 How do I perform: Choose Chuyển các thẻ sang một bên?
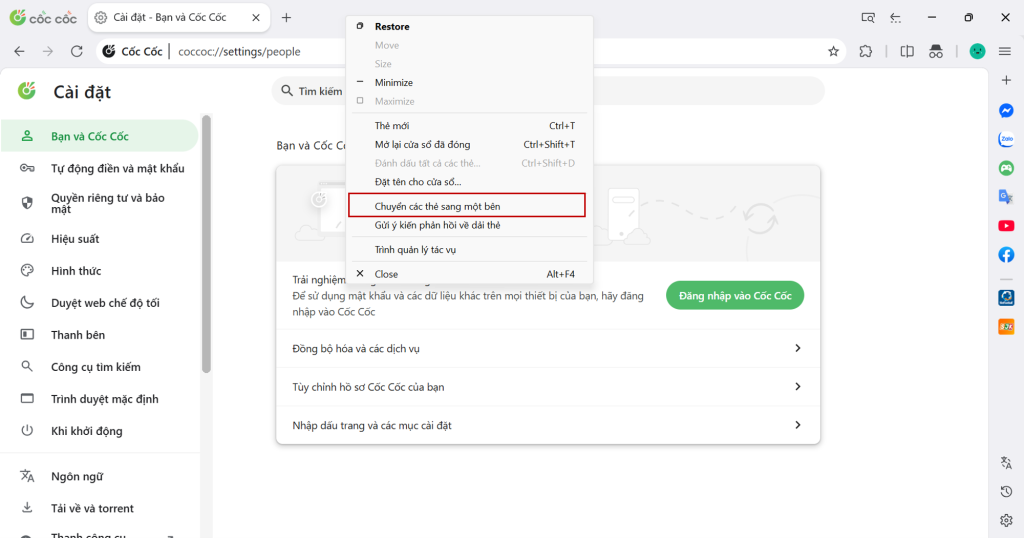tap(467, 206)
